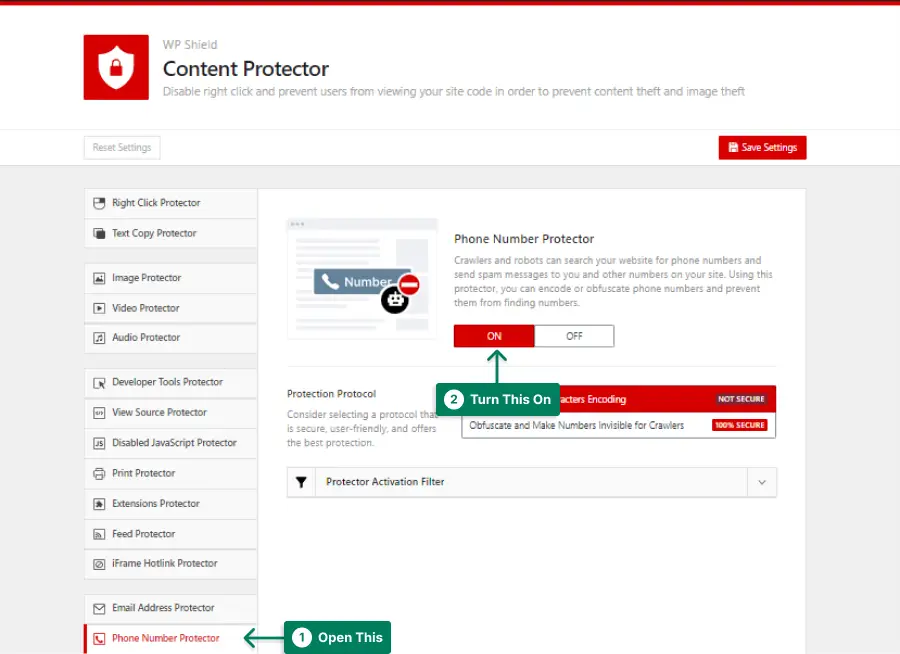Switch Phone Number Protector OFF
Viewport: 900px width, 654px height.
tap(574, 336)
